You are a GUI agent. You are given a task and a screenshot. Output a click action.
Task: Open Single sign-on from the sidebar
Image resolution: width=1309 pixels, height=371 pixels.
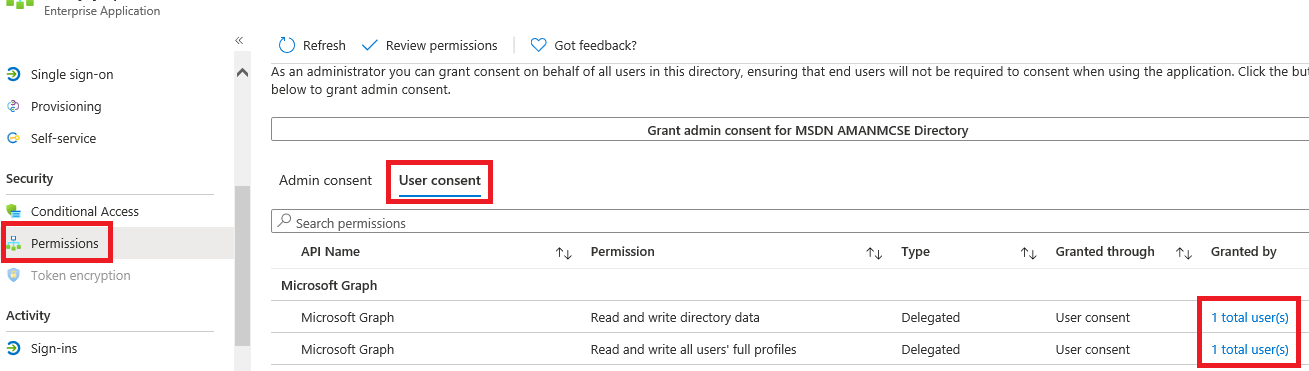click(x=72, y=74)
